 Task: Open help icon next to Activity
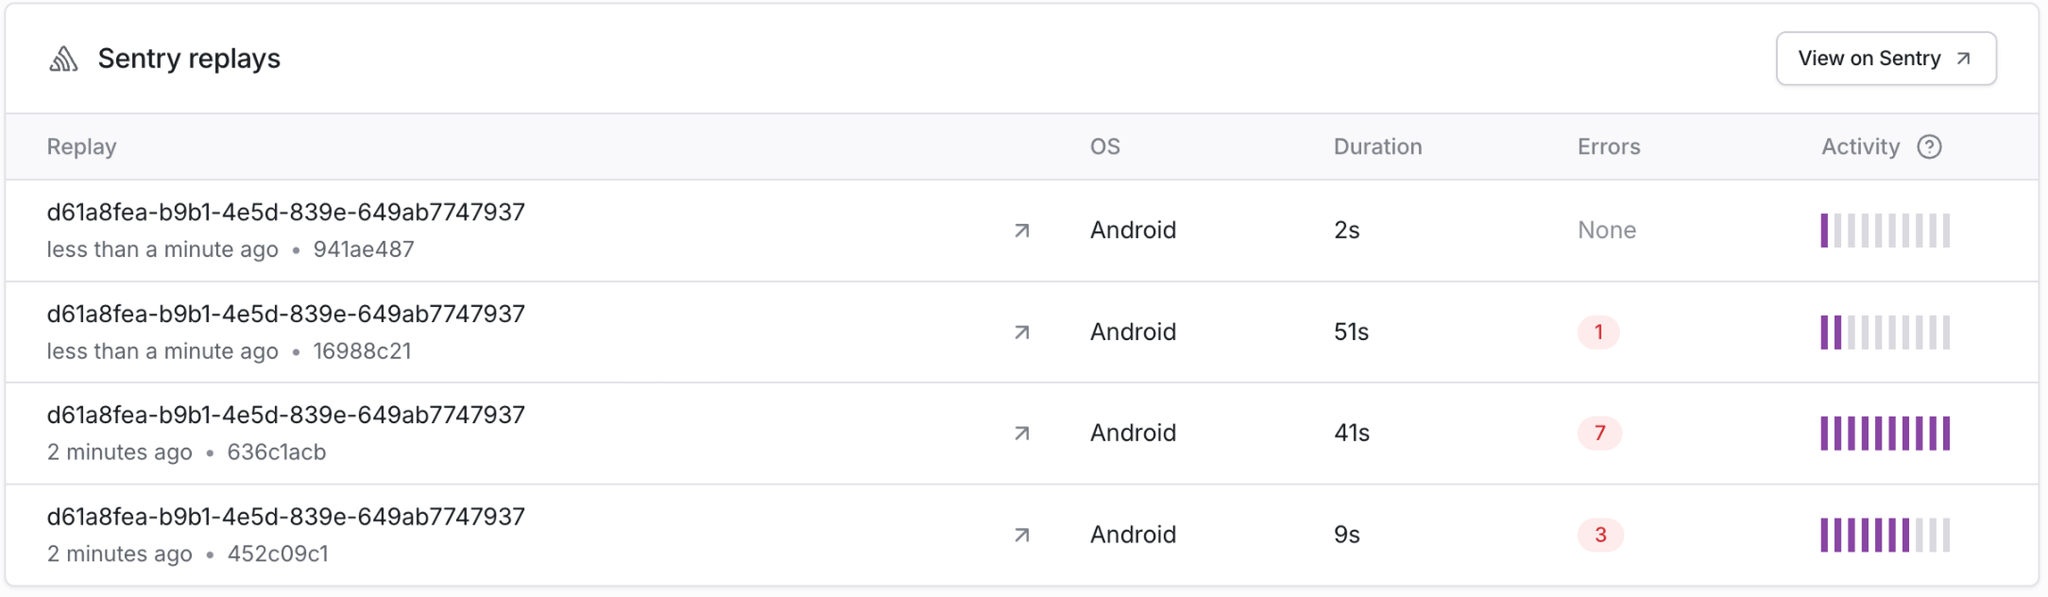point(1929,147)
